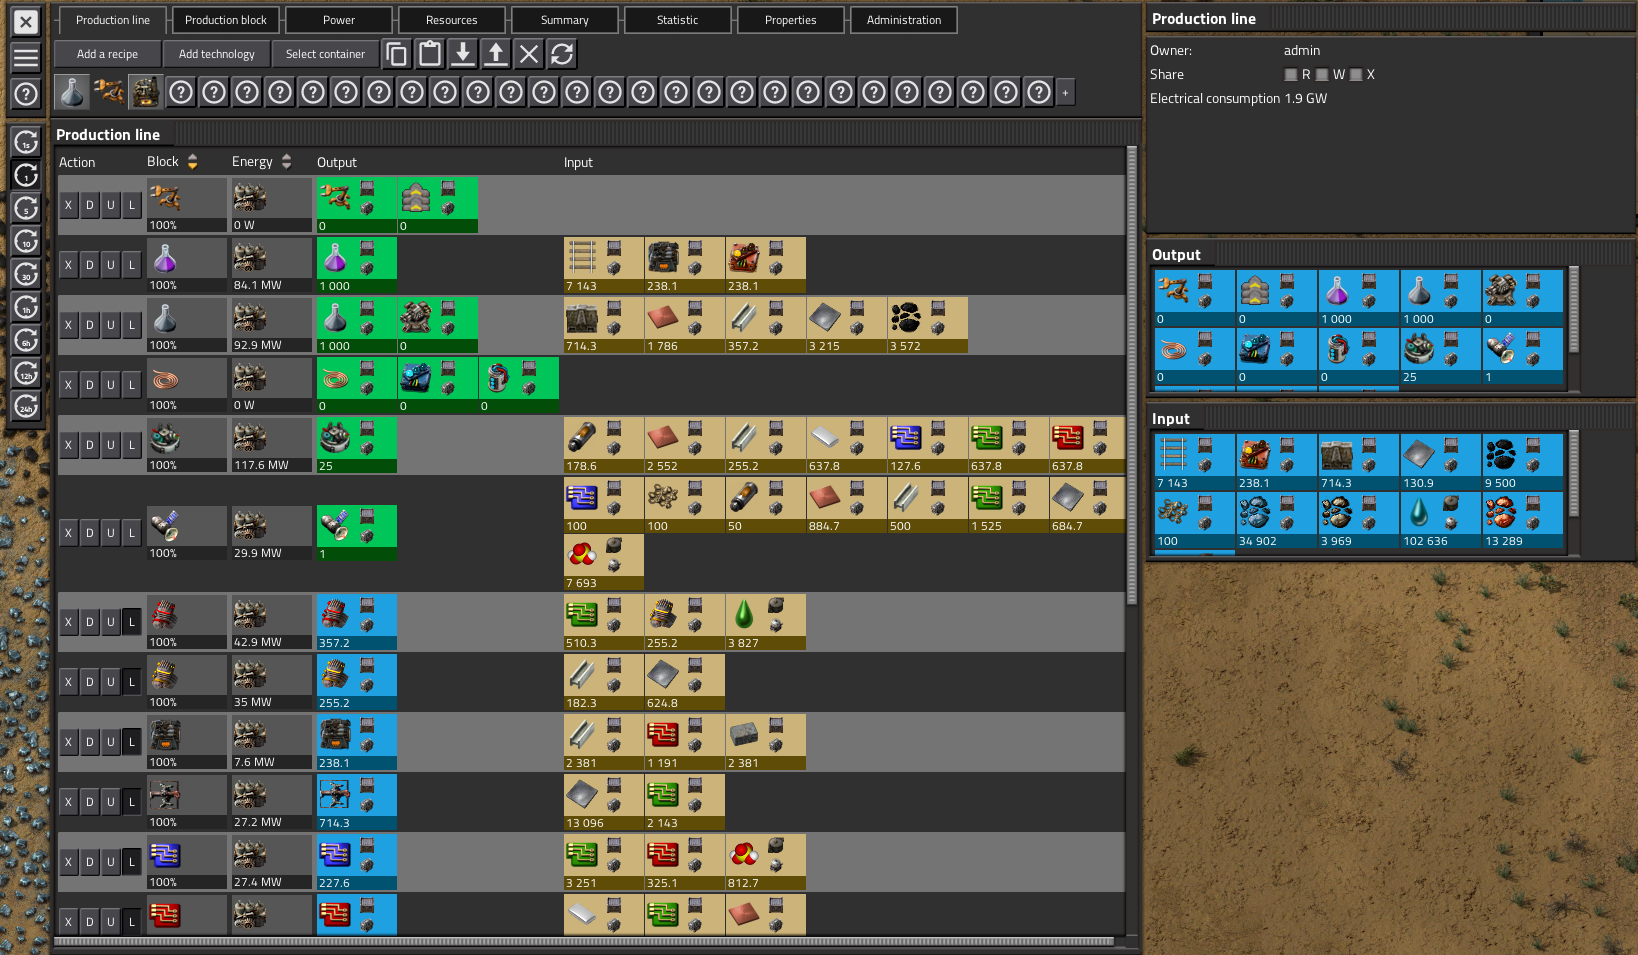
Task: Click the upload/export arrow icon
Action: 496,54
